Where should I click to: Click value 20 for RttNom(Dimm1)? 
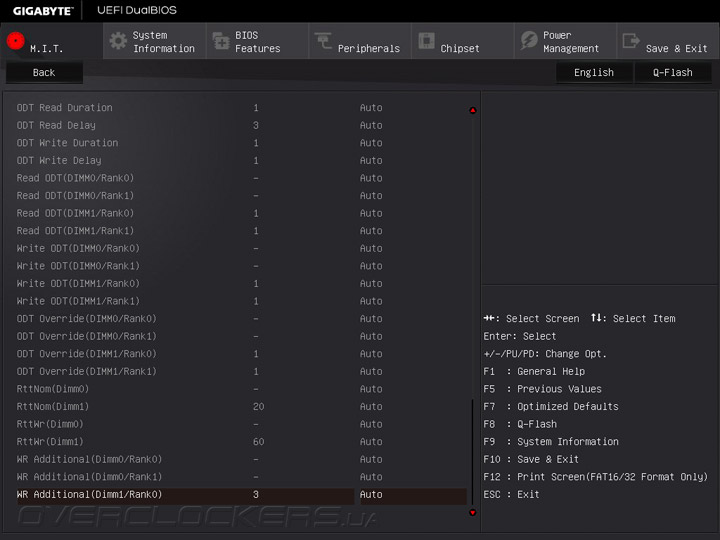pyautogui.click(x=259, y=406)
